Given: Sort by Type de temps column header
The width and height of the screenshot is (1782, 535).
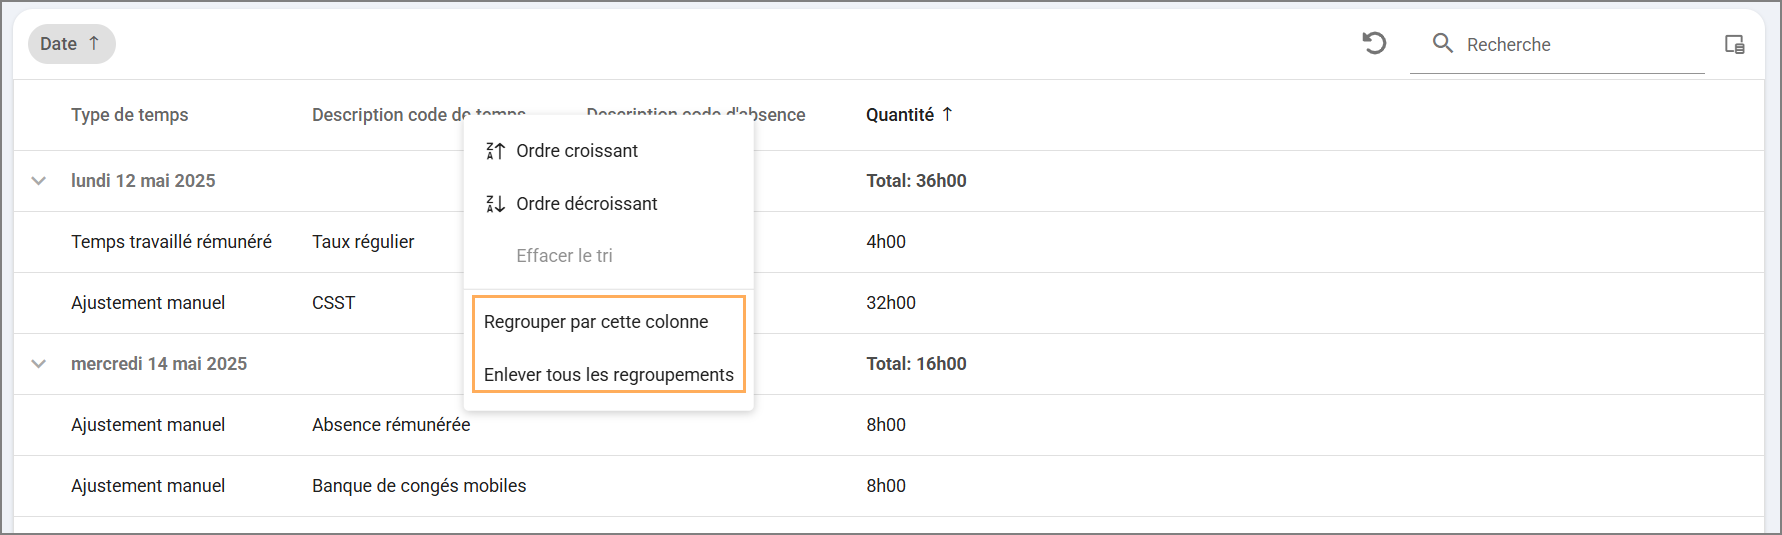Looking at the screenshot, I should coord(129,115).
